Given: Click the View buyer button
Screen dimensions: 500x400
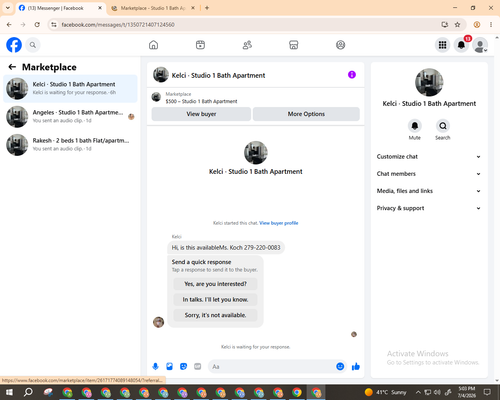Looking at the screenshot, I should (201, 114).
